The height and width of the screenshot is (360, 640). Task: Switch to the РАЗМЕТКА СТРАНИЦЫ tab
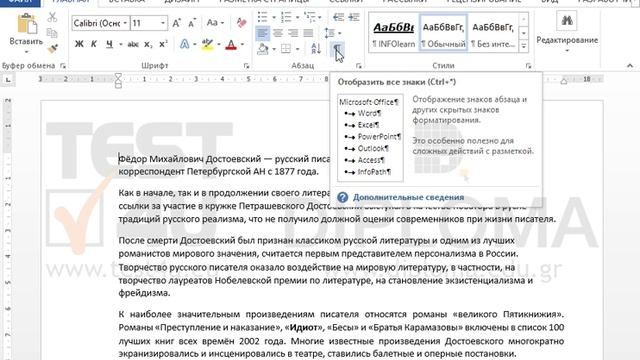point(264,2)
